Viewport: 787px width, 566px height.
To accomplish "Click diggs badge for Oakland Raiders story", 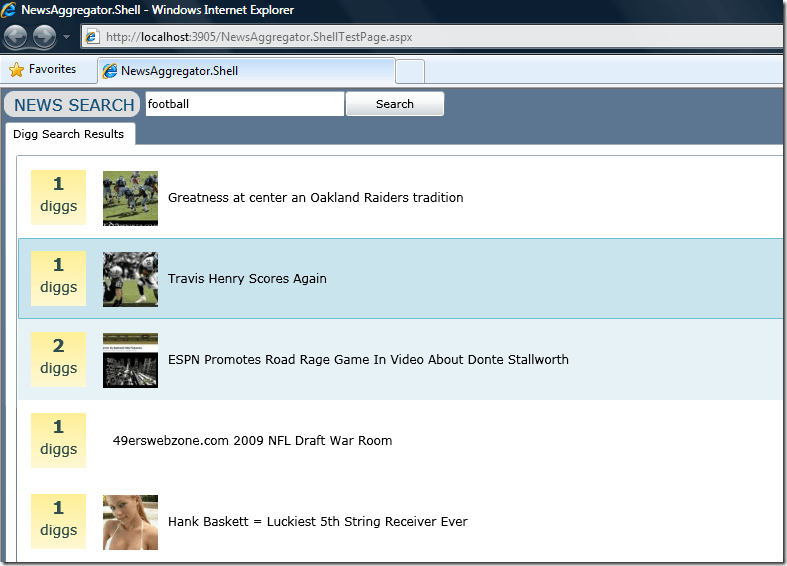I will click(58, 197).
